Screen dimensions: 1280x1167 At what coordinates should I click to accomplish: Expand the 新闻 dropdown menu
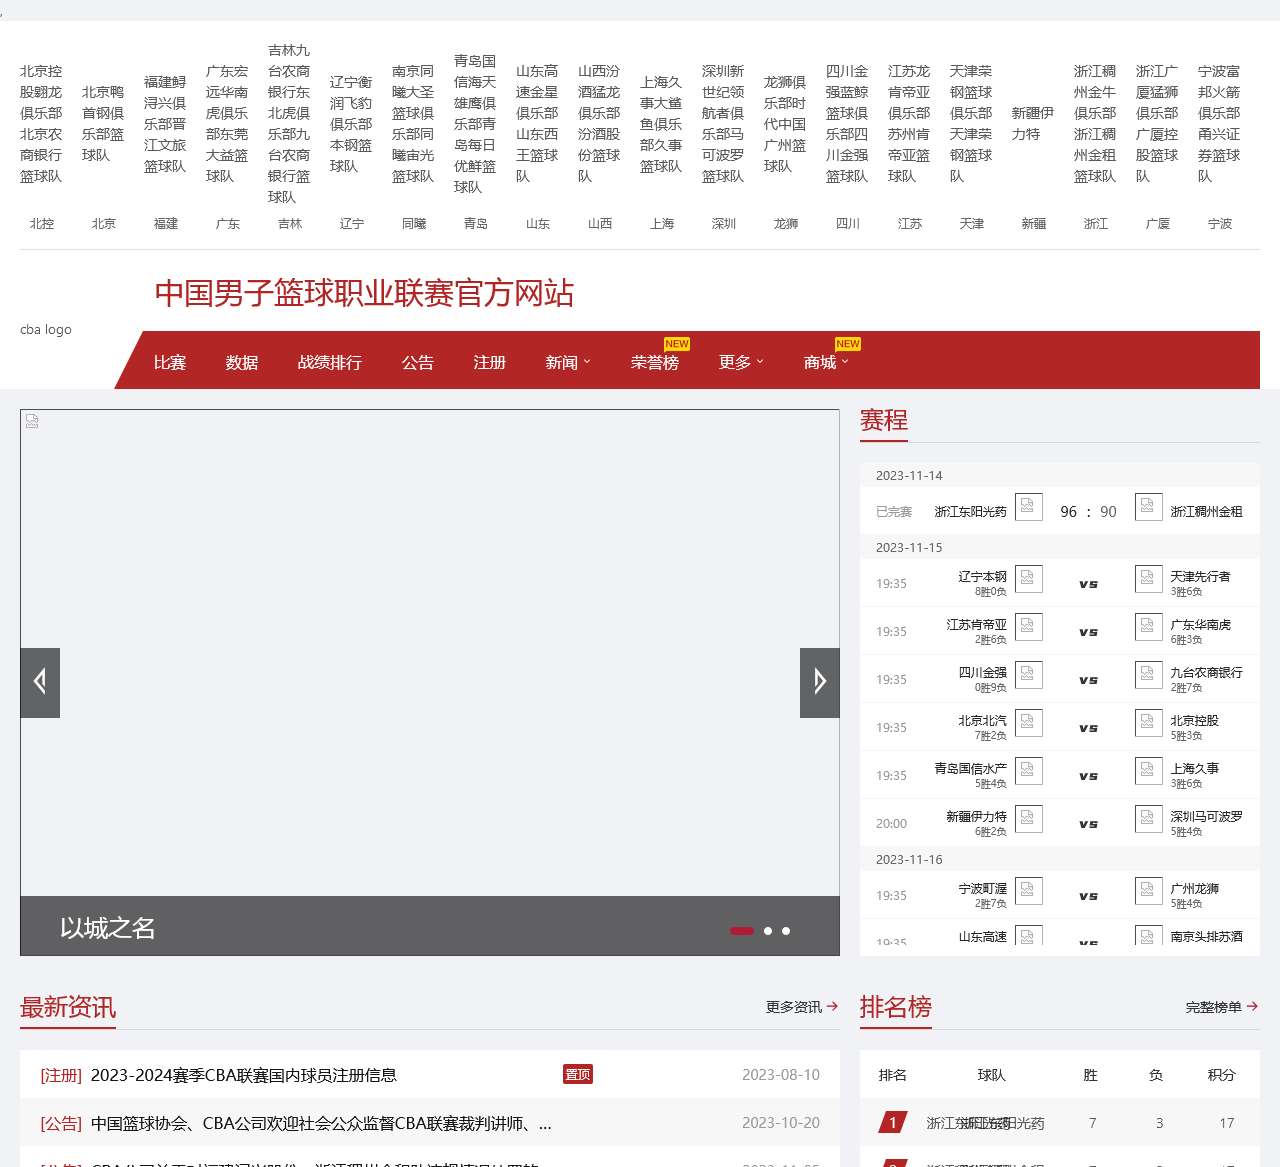[x=567, y=362]
